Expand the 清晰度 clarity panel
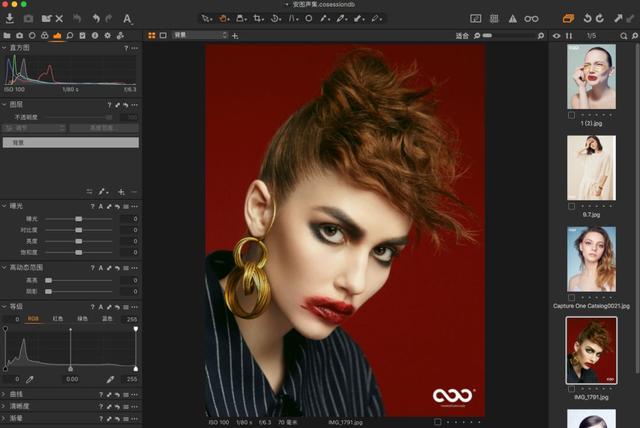Image resolution: width=640 pixels, height=428 pixels. [x=4, y=406]
